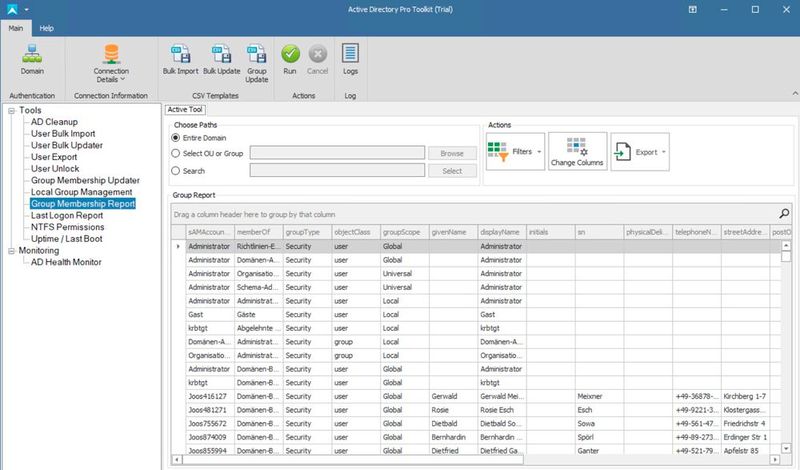Viewport: 800px width, 470px height.
Task: Click the horizontal scrollbar right arrow
Action: click(774, 459)
